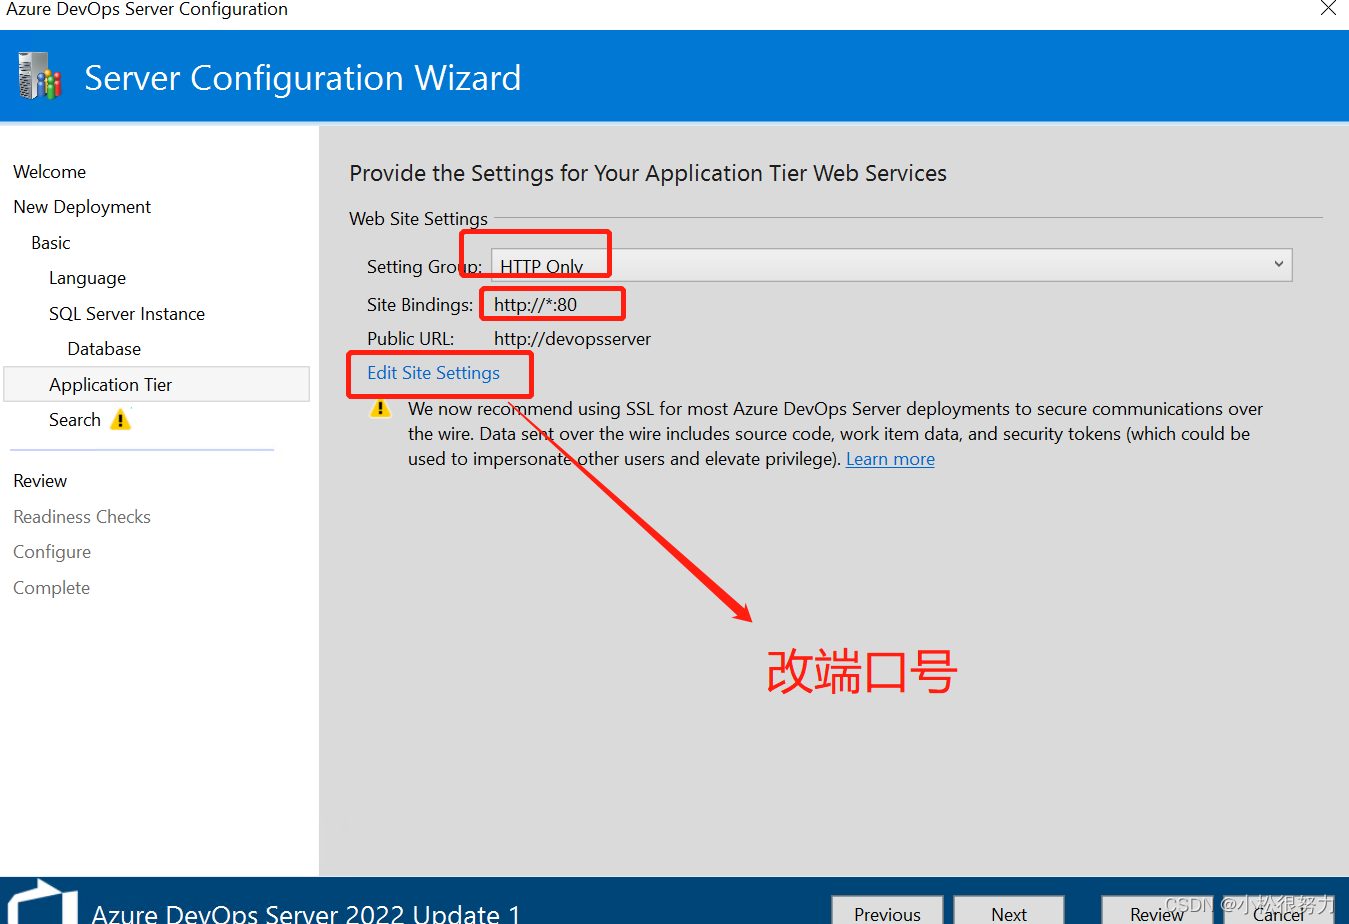The height and width of the screenshot is (924, 1349).
Task: Click the Server Configuration Wizard header icon
Action: point(40,76)
